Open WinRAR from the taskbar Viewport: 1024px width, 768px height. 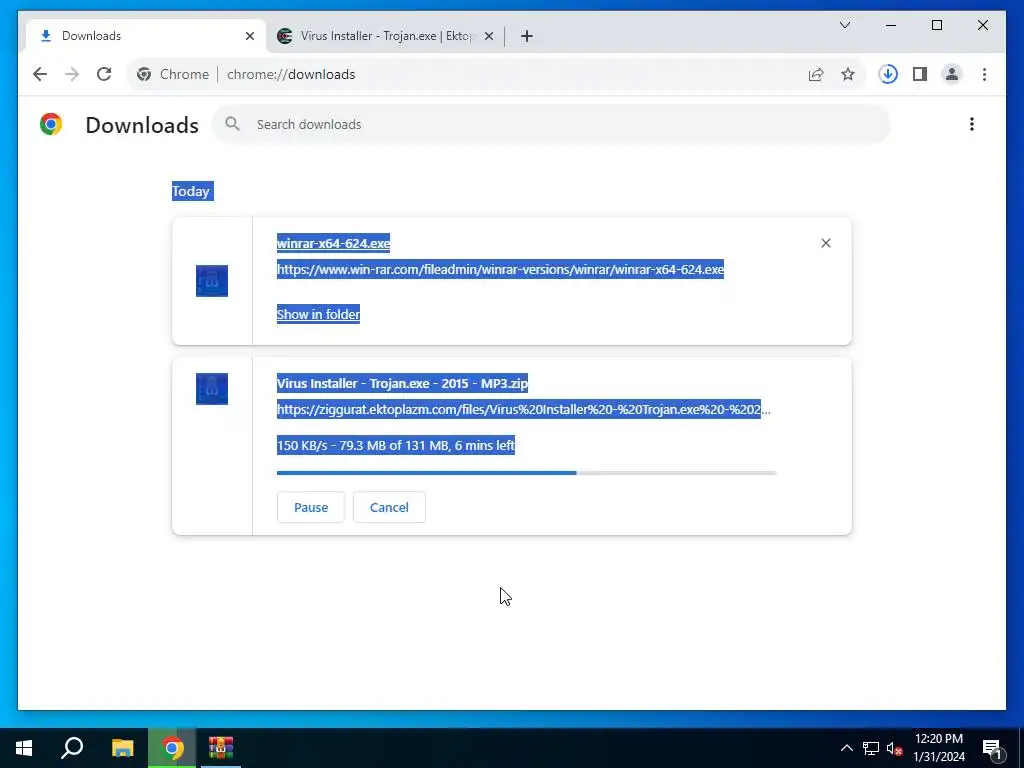tap(221, 748)
